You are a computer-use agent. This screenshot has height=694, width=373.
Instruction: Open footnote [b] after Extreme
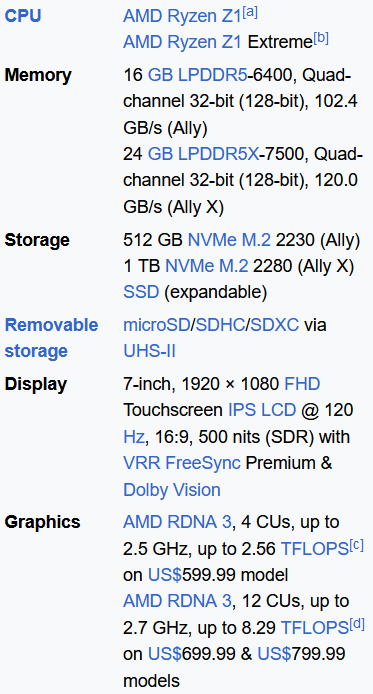pyautogui.click(x=321, y=39)
